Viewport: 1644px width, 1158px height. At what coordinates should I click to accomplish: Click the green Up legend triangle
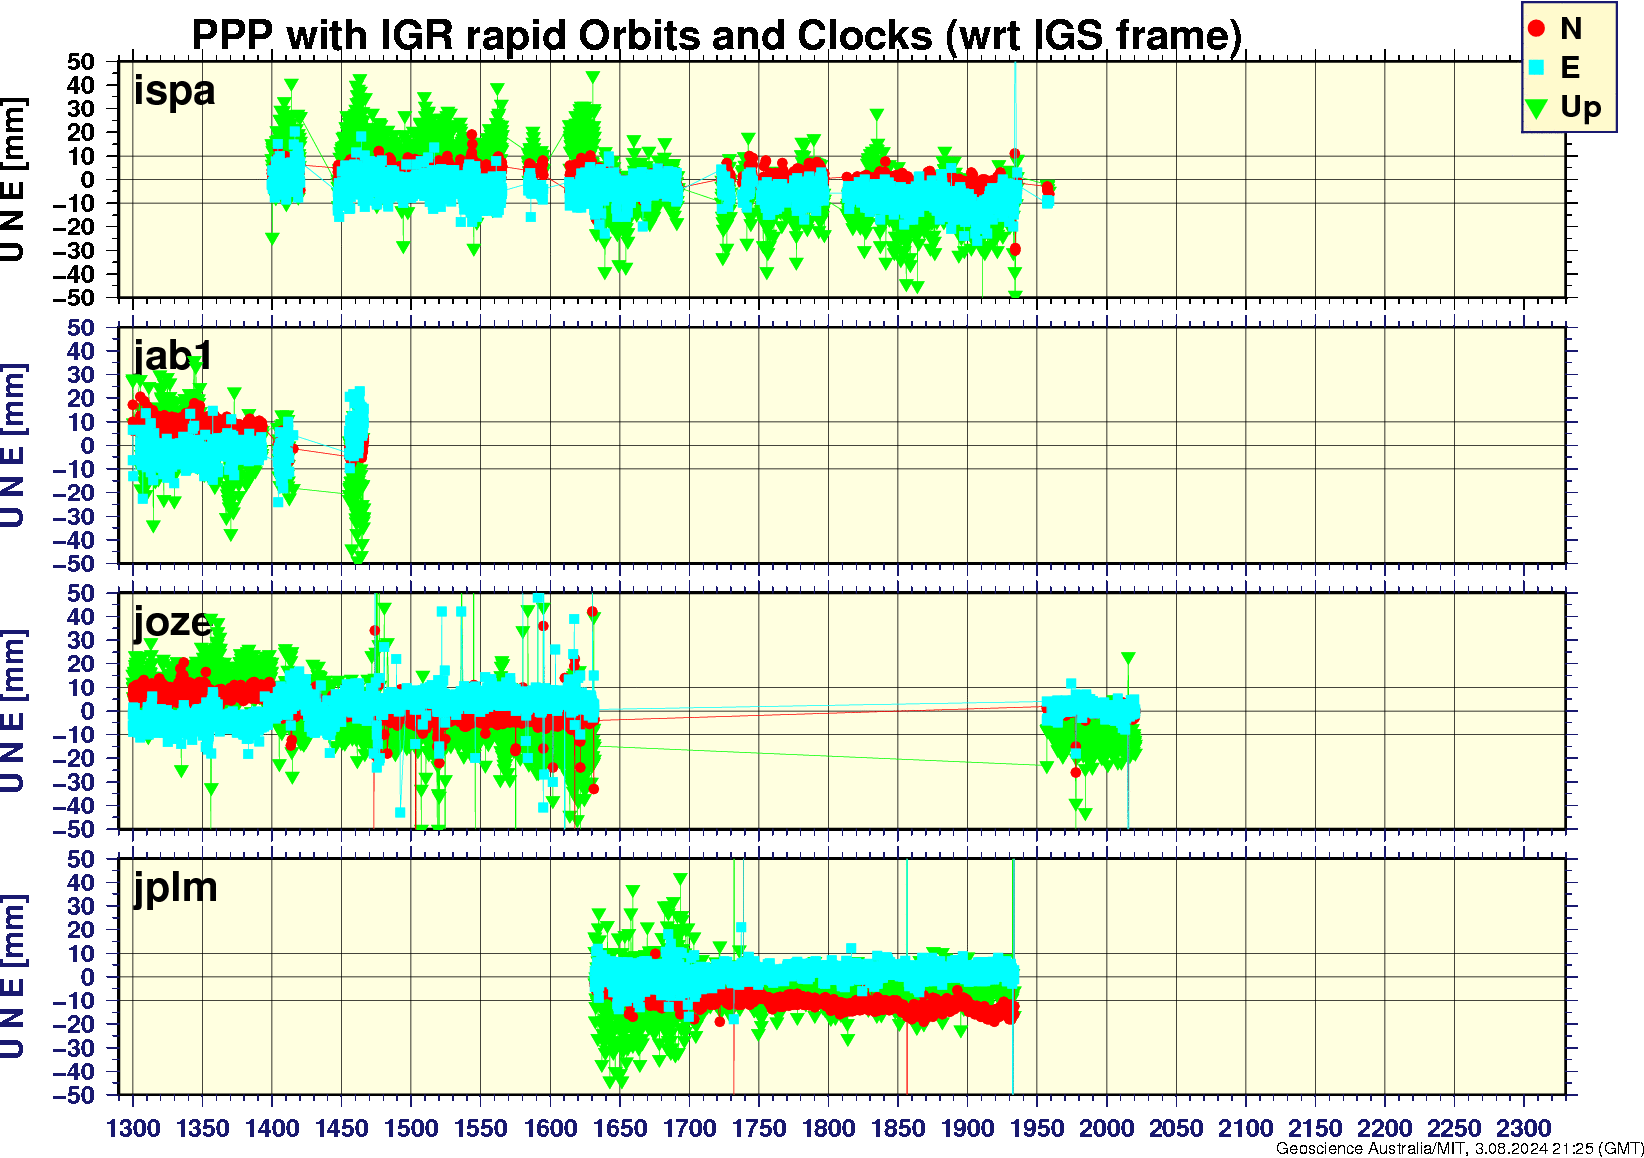(x=1537, y=107)
